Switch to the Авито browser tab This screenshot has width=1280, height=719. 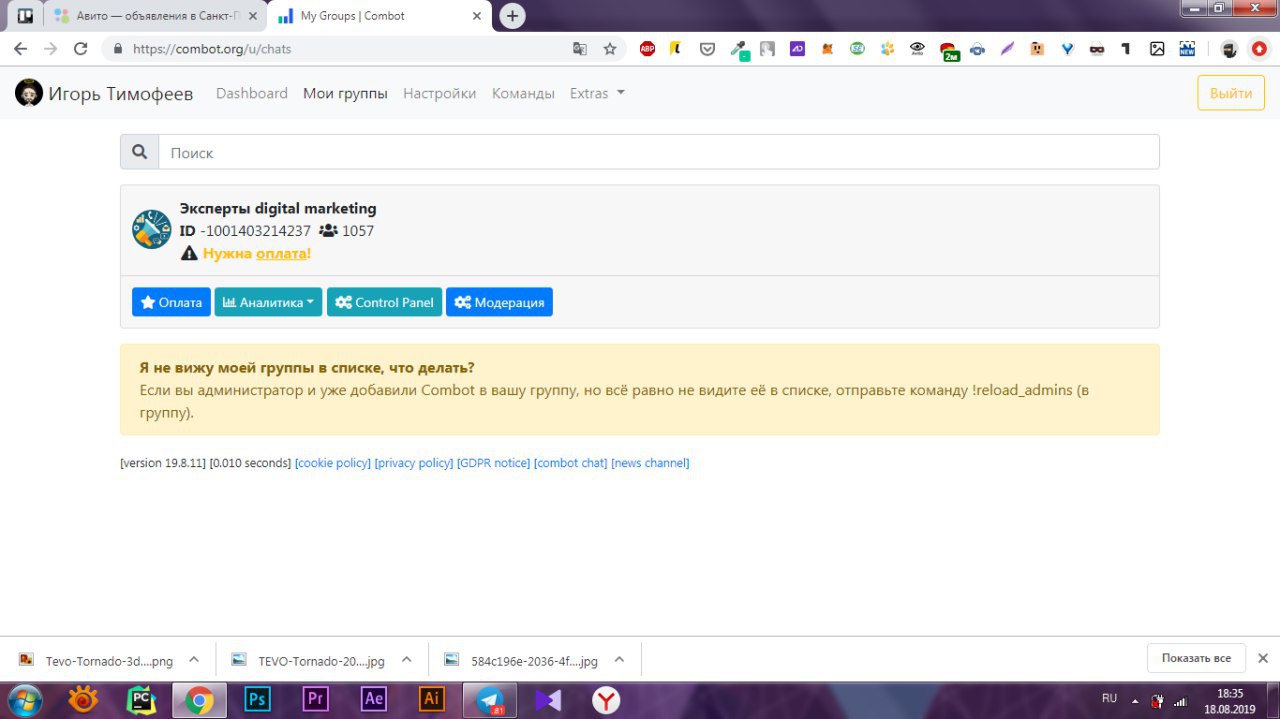click(x=156, y=16)
